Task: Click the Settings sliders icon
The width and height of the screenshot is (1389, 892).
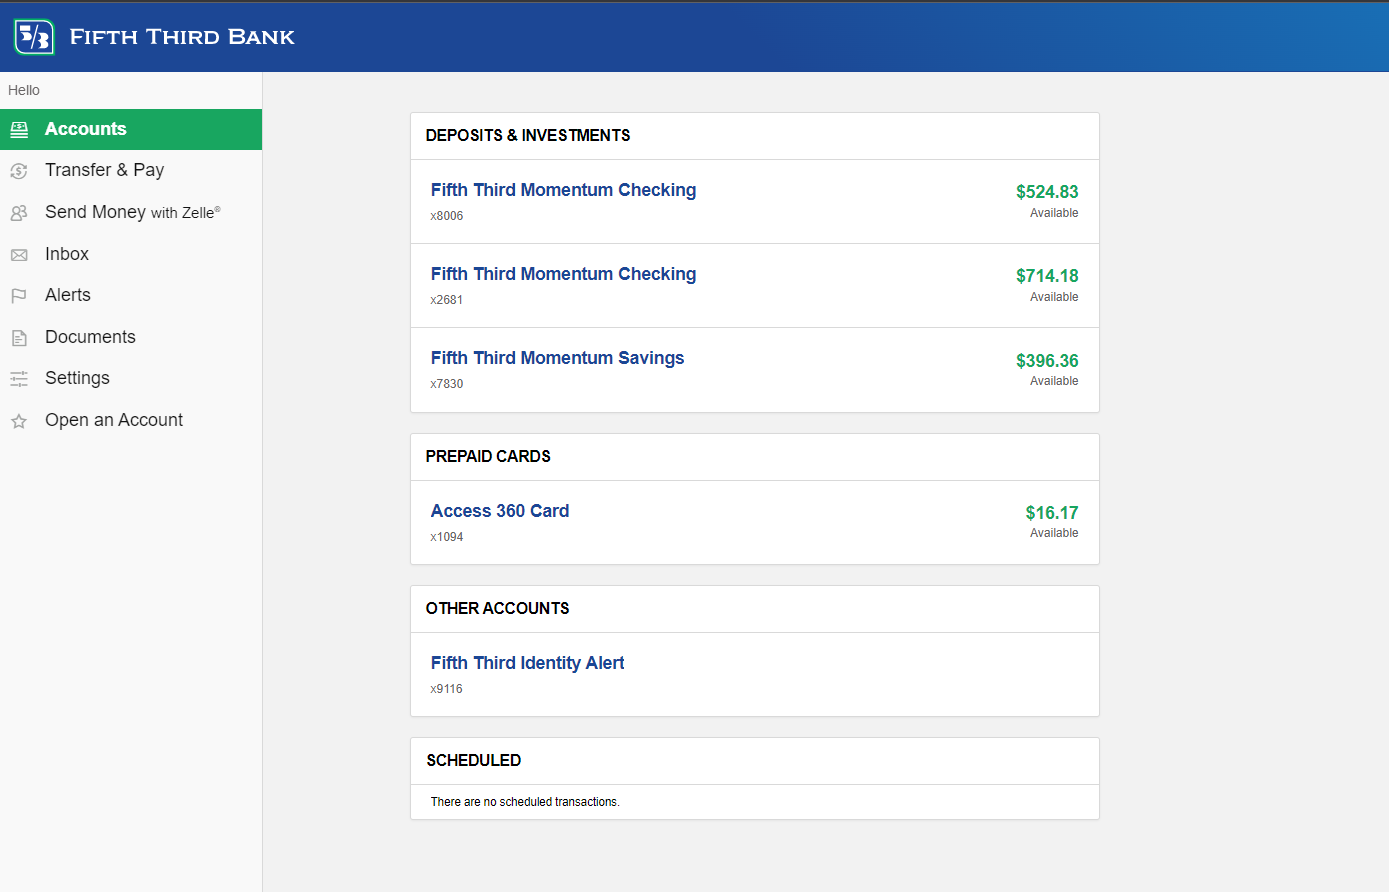Action: [19, 379]
